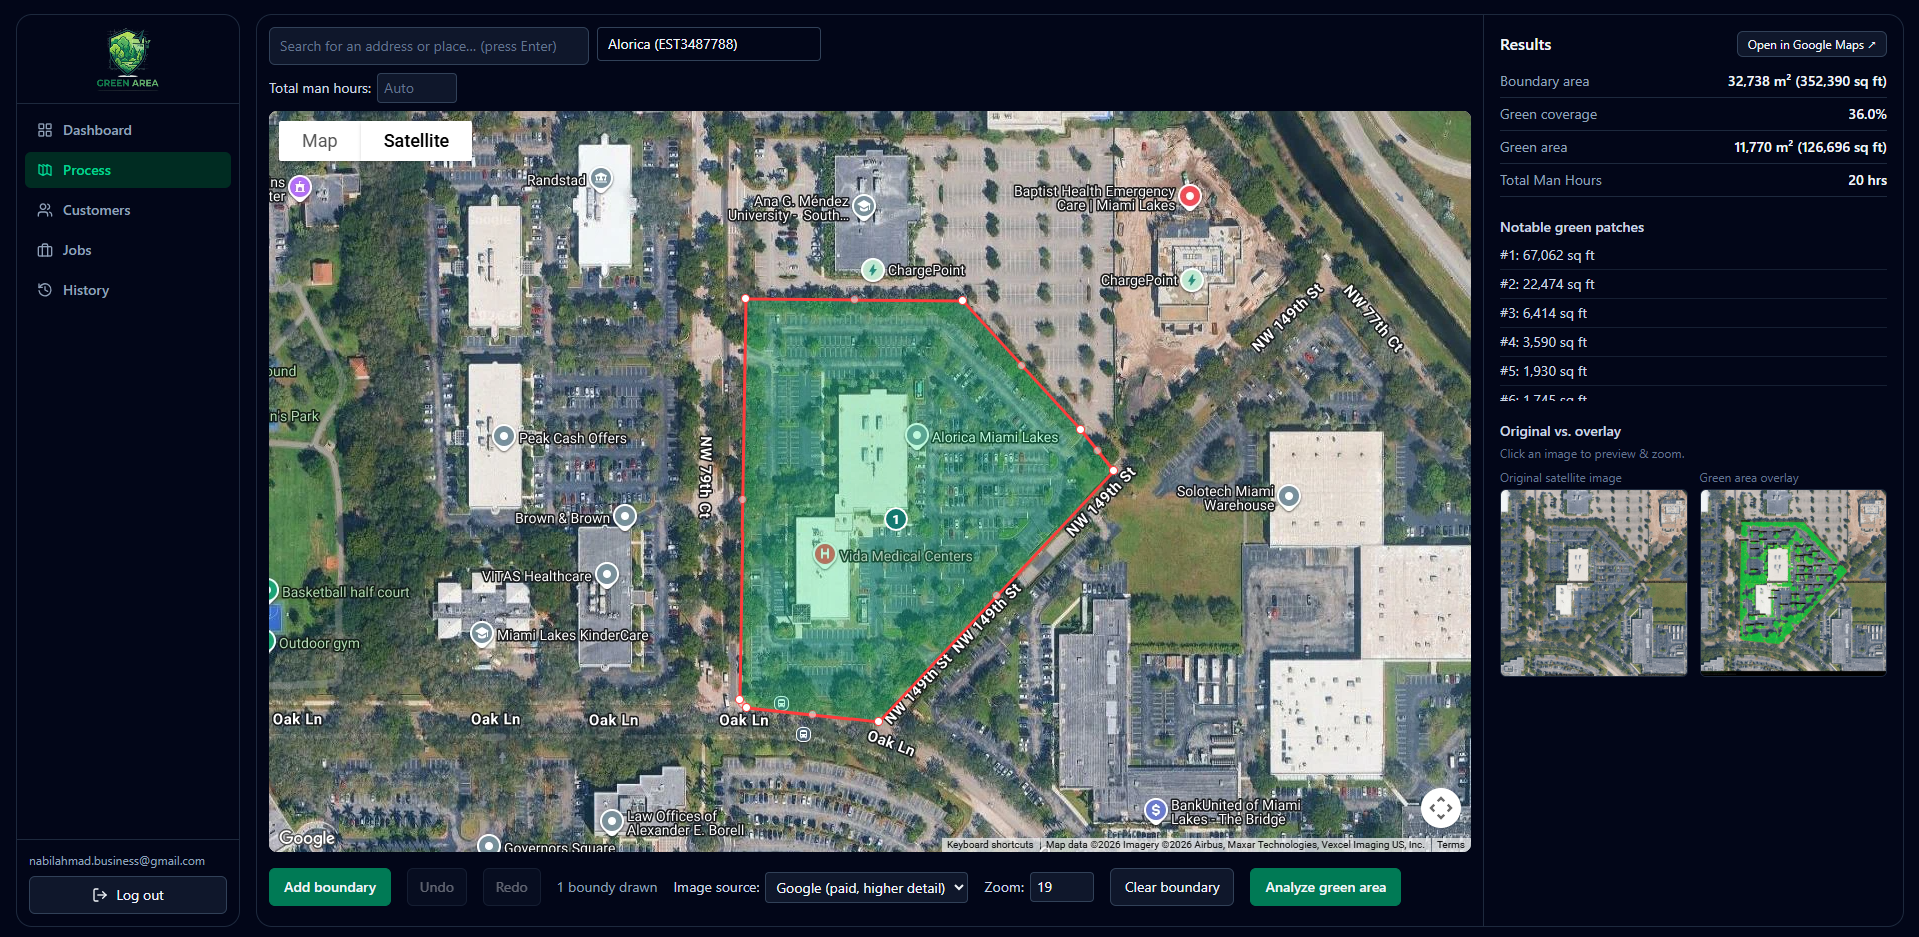Click the map pan/camera control button
This screenshot has height=937, width=1919.
tap(1440, 808)
